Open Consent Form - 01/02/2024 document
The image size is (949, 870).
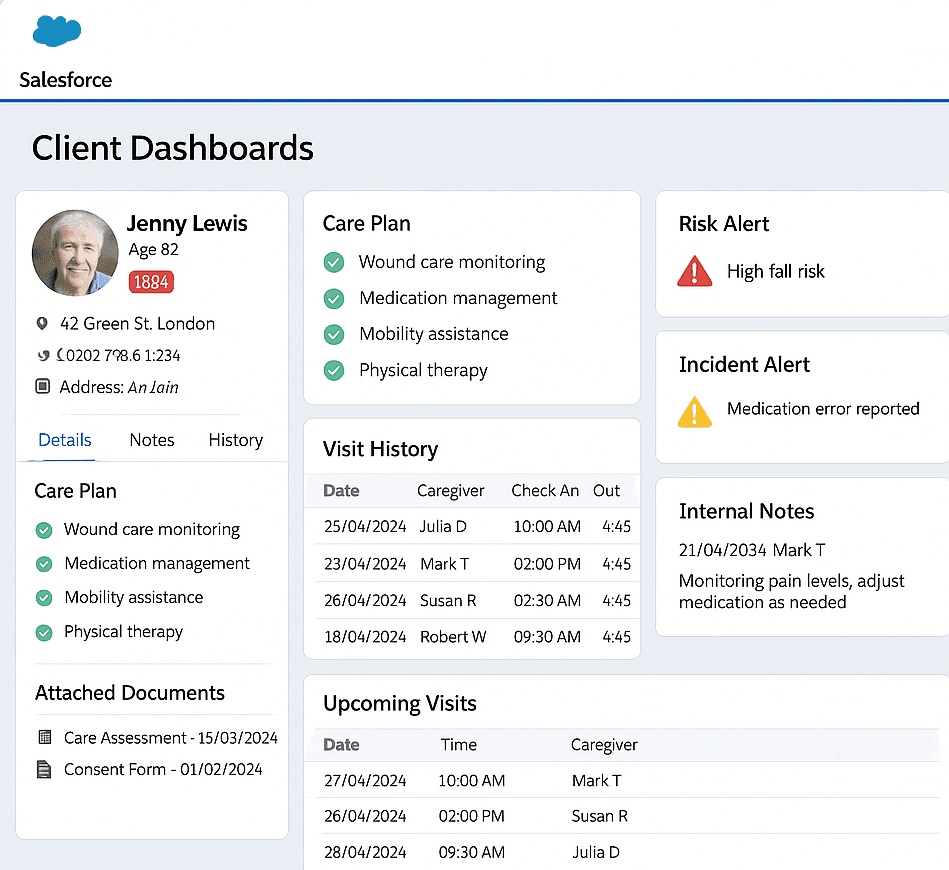163,769
